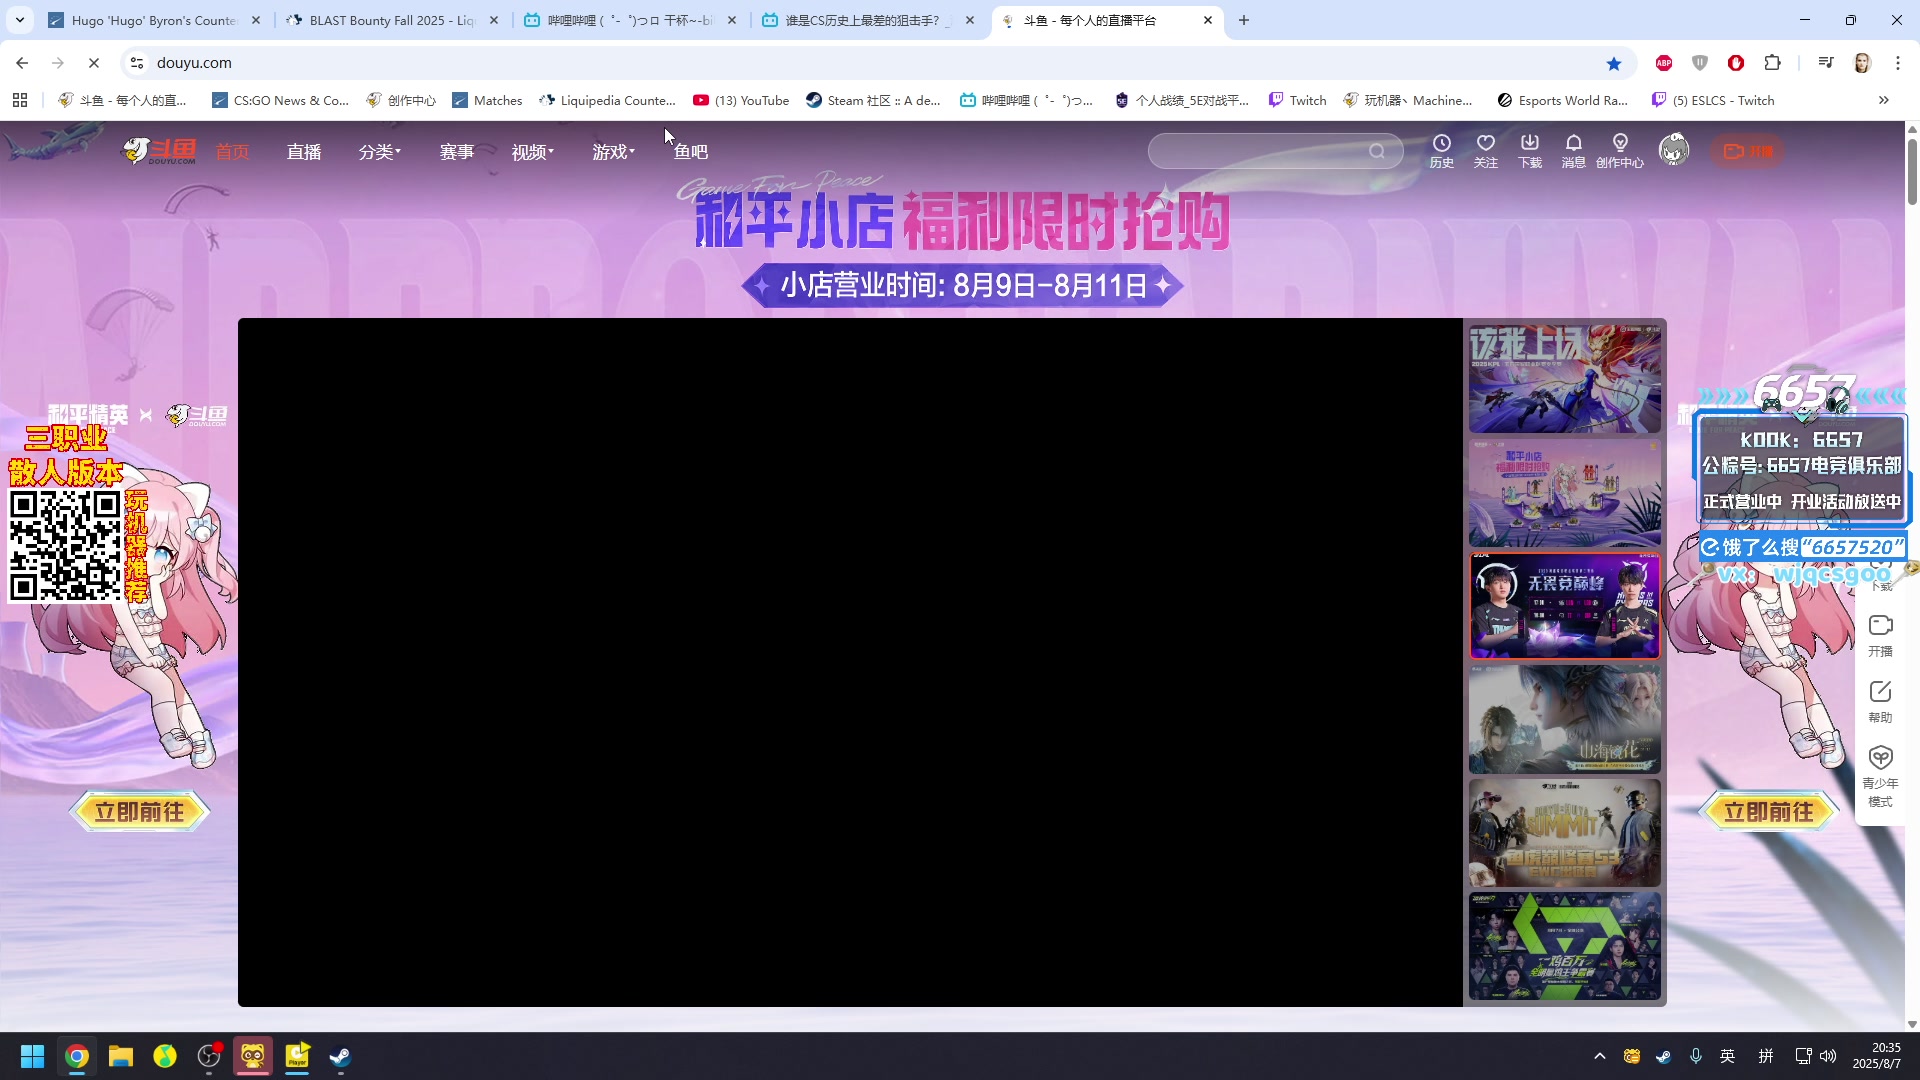Select the 鱼吧 navigation item

(691, 152)
